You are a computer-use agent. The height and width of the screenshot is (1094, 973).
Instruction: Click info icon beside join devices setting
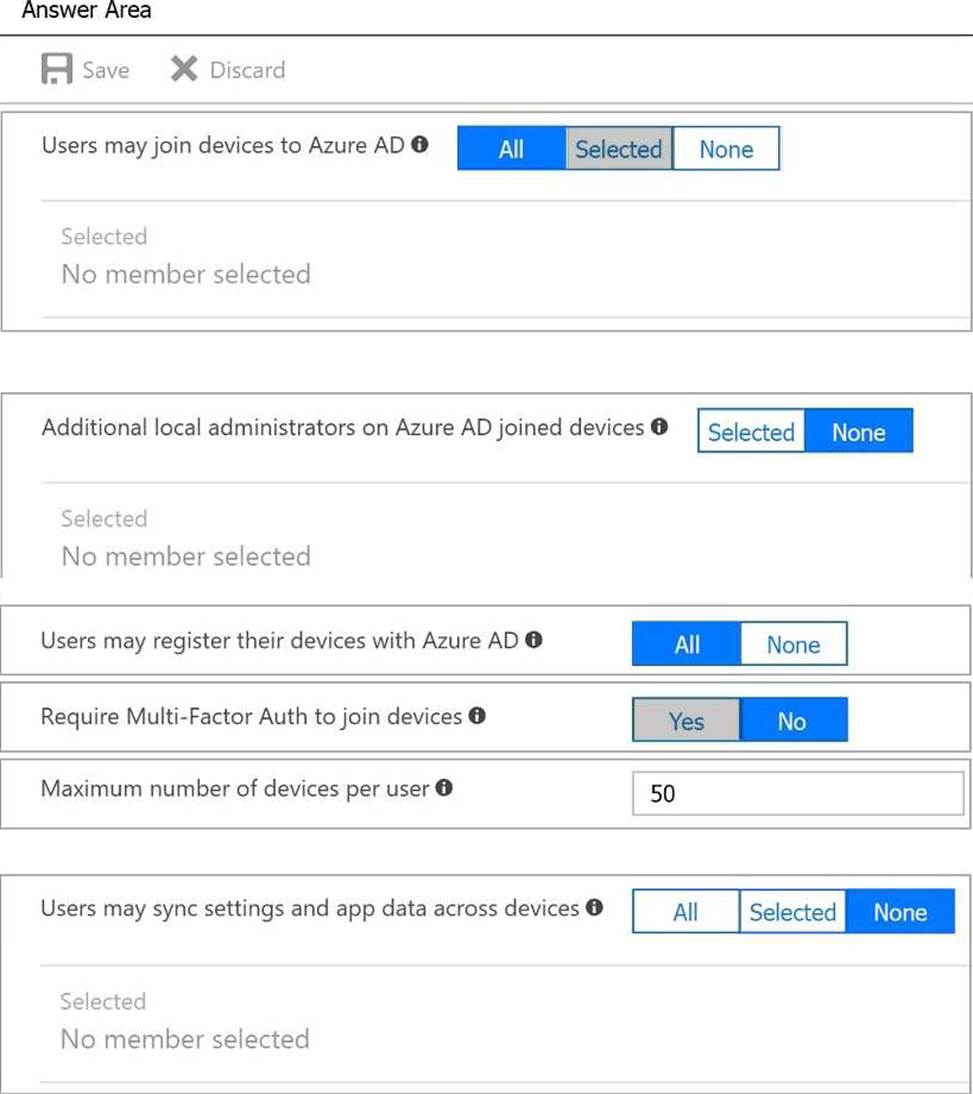coord(420,145)
